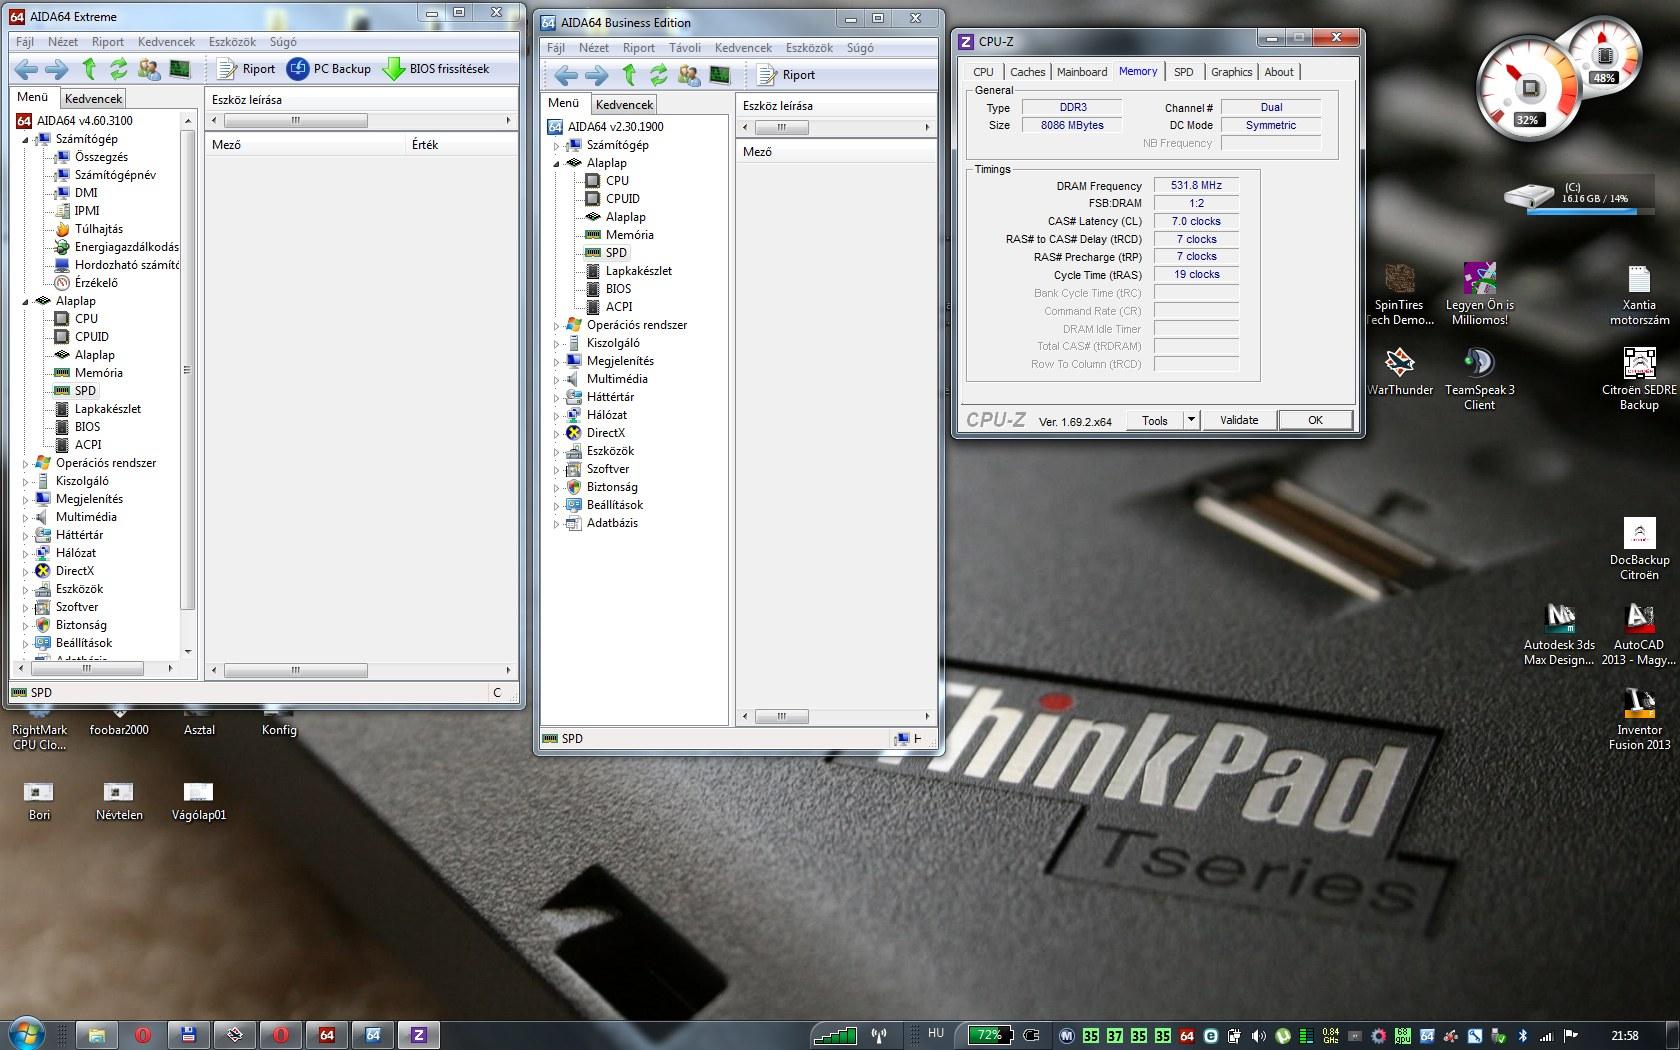
Task: Click OK button in CPU-Z
Action: 1315,421
